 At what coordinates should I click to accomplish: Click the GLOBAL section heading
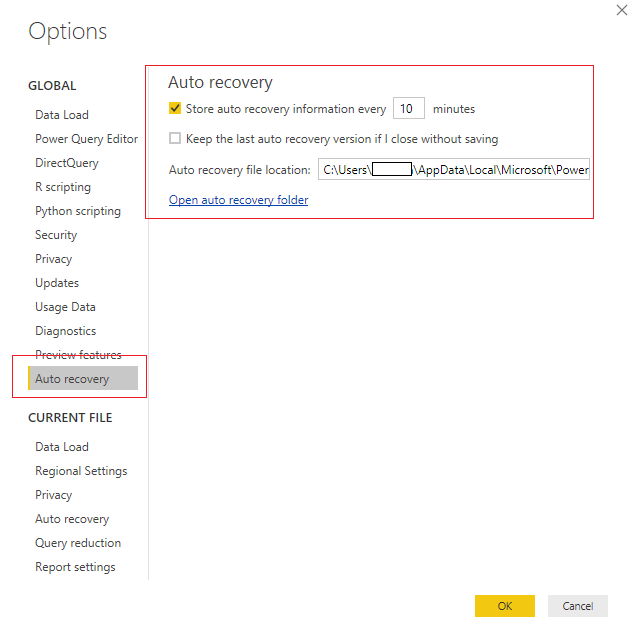tap(52, 85)
